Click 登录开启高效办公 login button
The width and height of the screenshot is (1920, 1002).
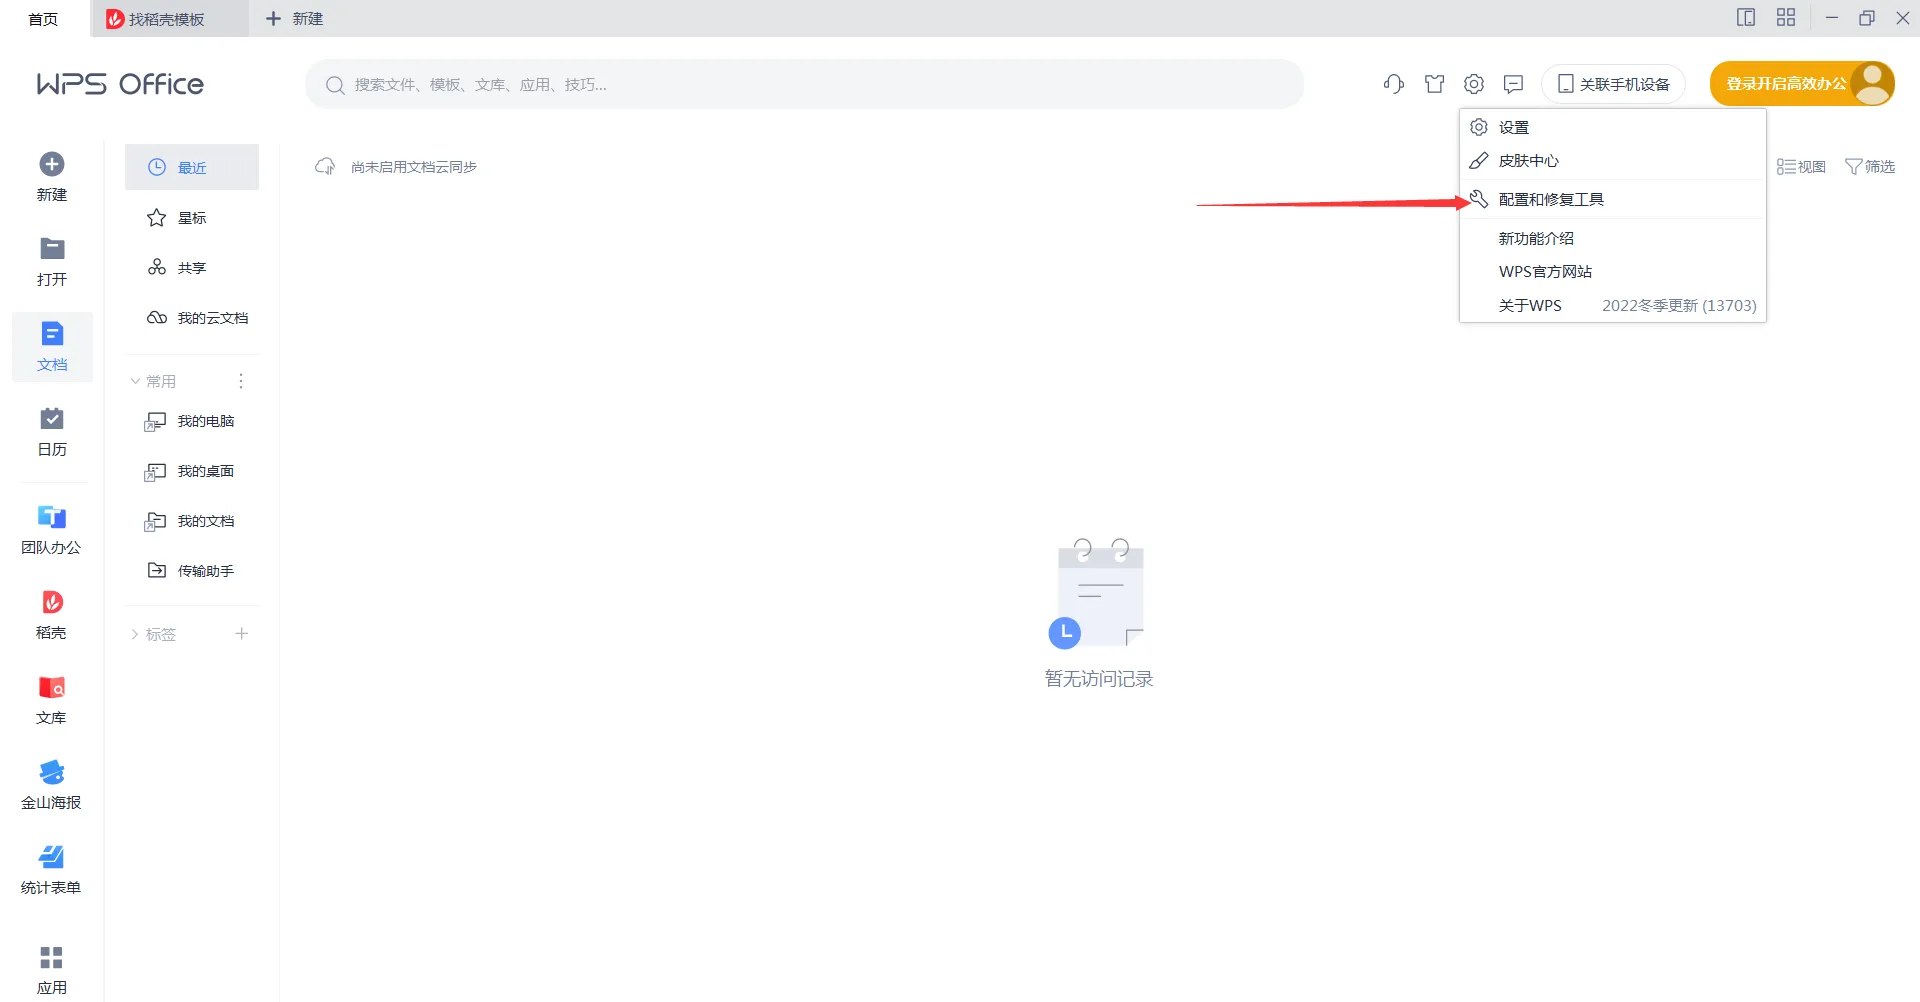[1786, 84]
